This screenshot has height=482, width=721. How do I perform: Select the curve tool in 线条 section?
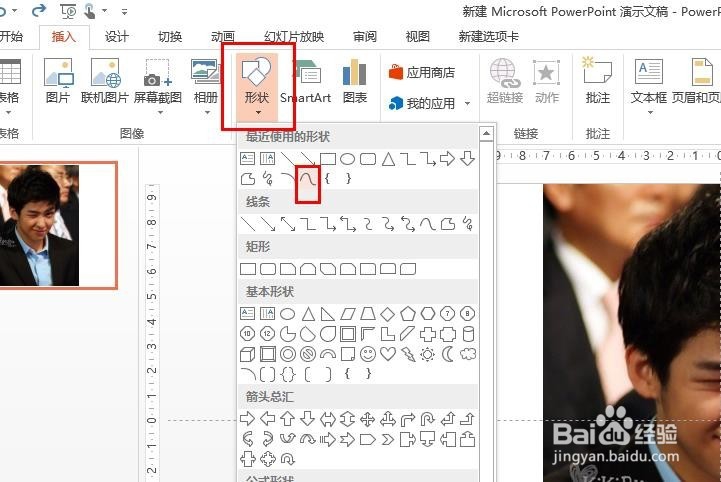427,224
